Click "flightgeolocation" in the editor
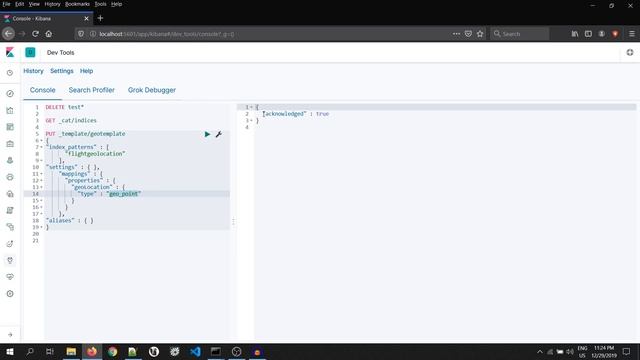This screenshot has height=360, width=640. click(95, 154)
